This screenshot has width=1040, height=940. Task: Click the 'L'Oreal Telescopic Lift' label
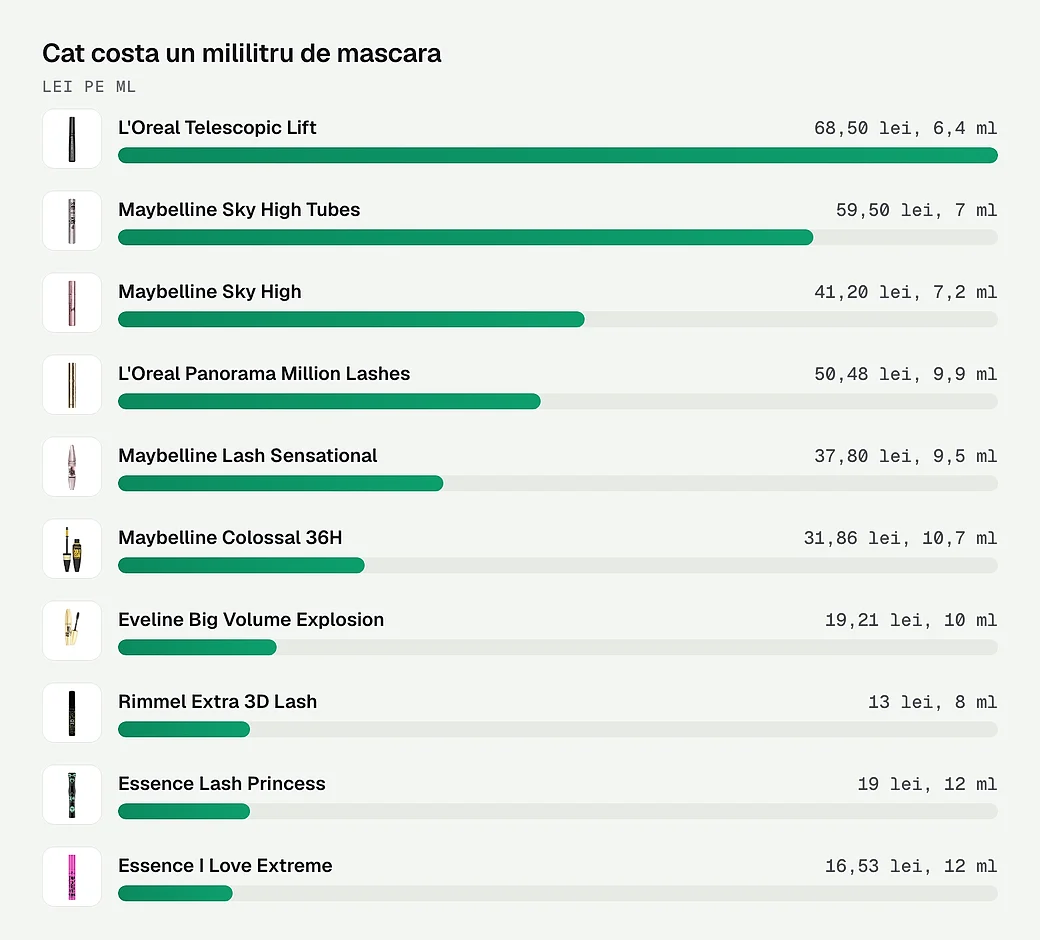pyautogui.click(x=217, y=127)
